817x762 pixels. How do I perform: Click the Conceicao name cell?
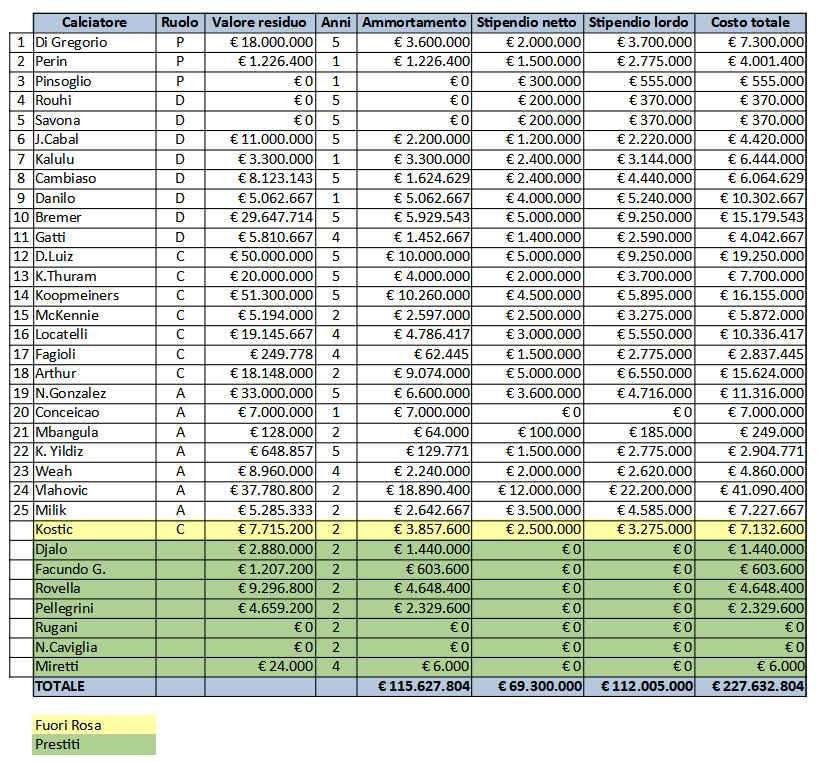[x=94, y=413]
